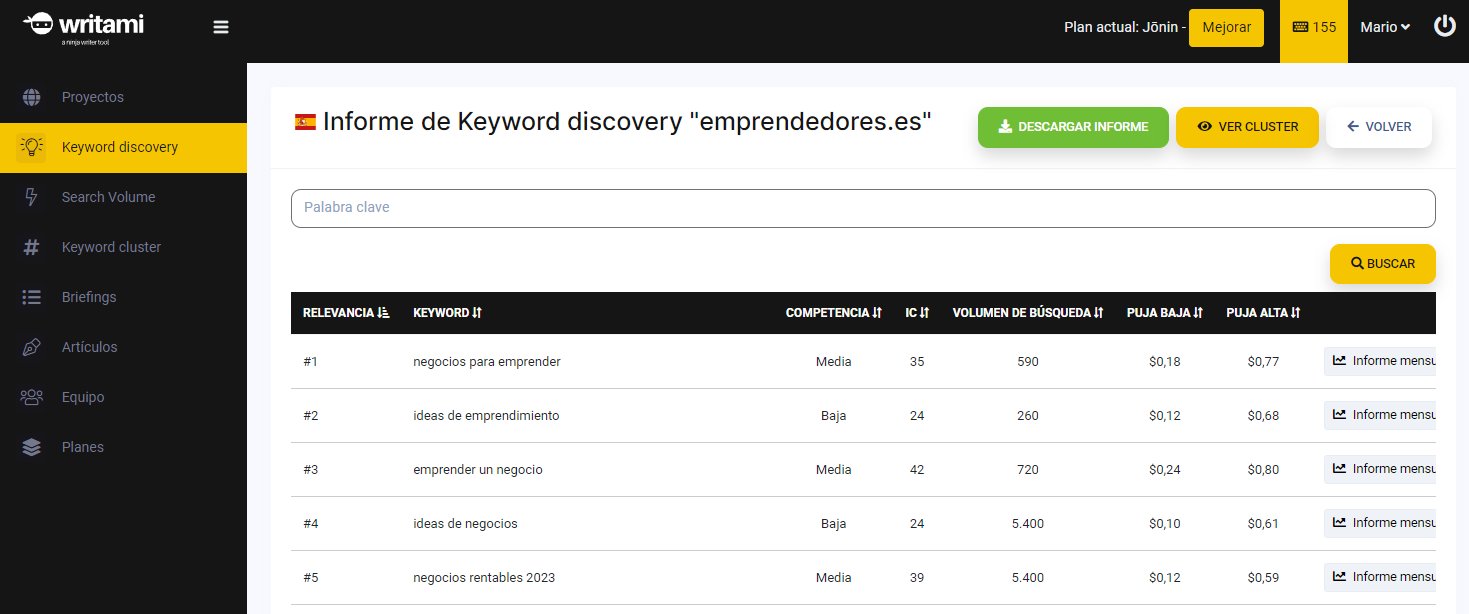1469x614 pixels.
Task: Sort table by Volumen de búsqueda
Action: coord(1027,313)
